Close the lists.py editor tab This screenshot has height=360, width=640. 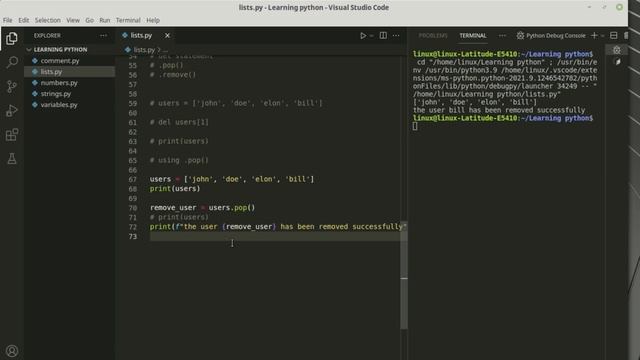point(167,36)
